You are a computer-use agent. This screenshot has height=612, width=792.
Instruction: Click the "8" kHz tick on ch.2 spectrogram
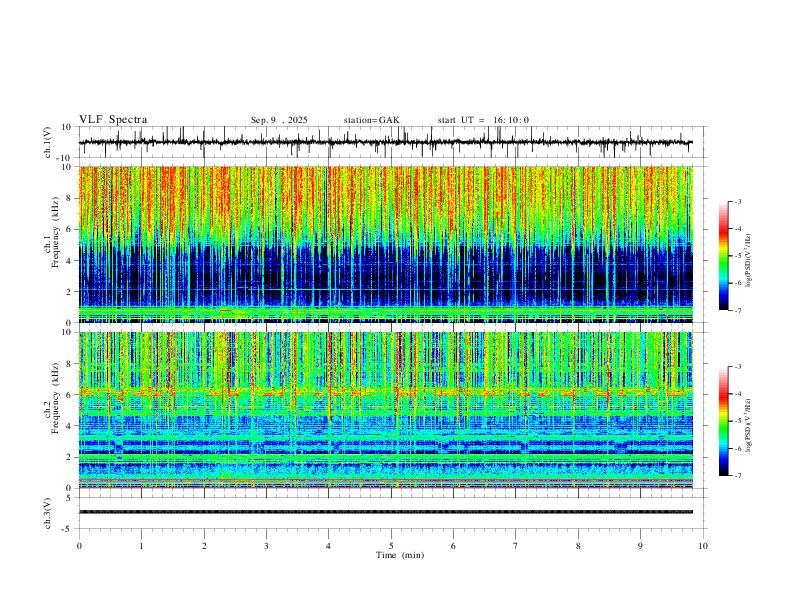(x=70, y=364)
